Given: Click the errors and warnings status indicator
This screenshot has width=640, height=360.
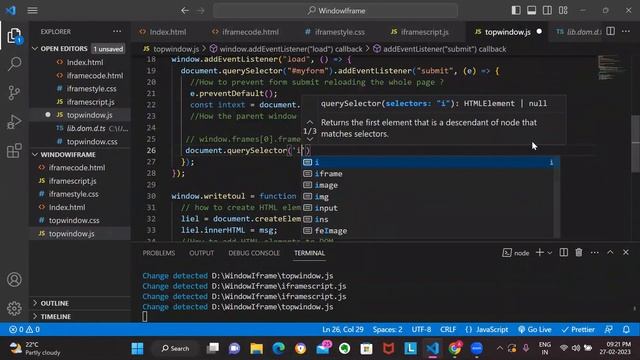Looking at the screenshot, I should point(24,329).
